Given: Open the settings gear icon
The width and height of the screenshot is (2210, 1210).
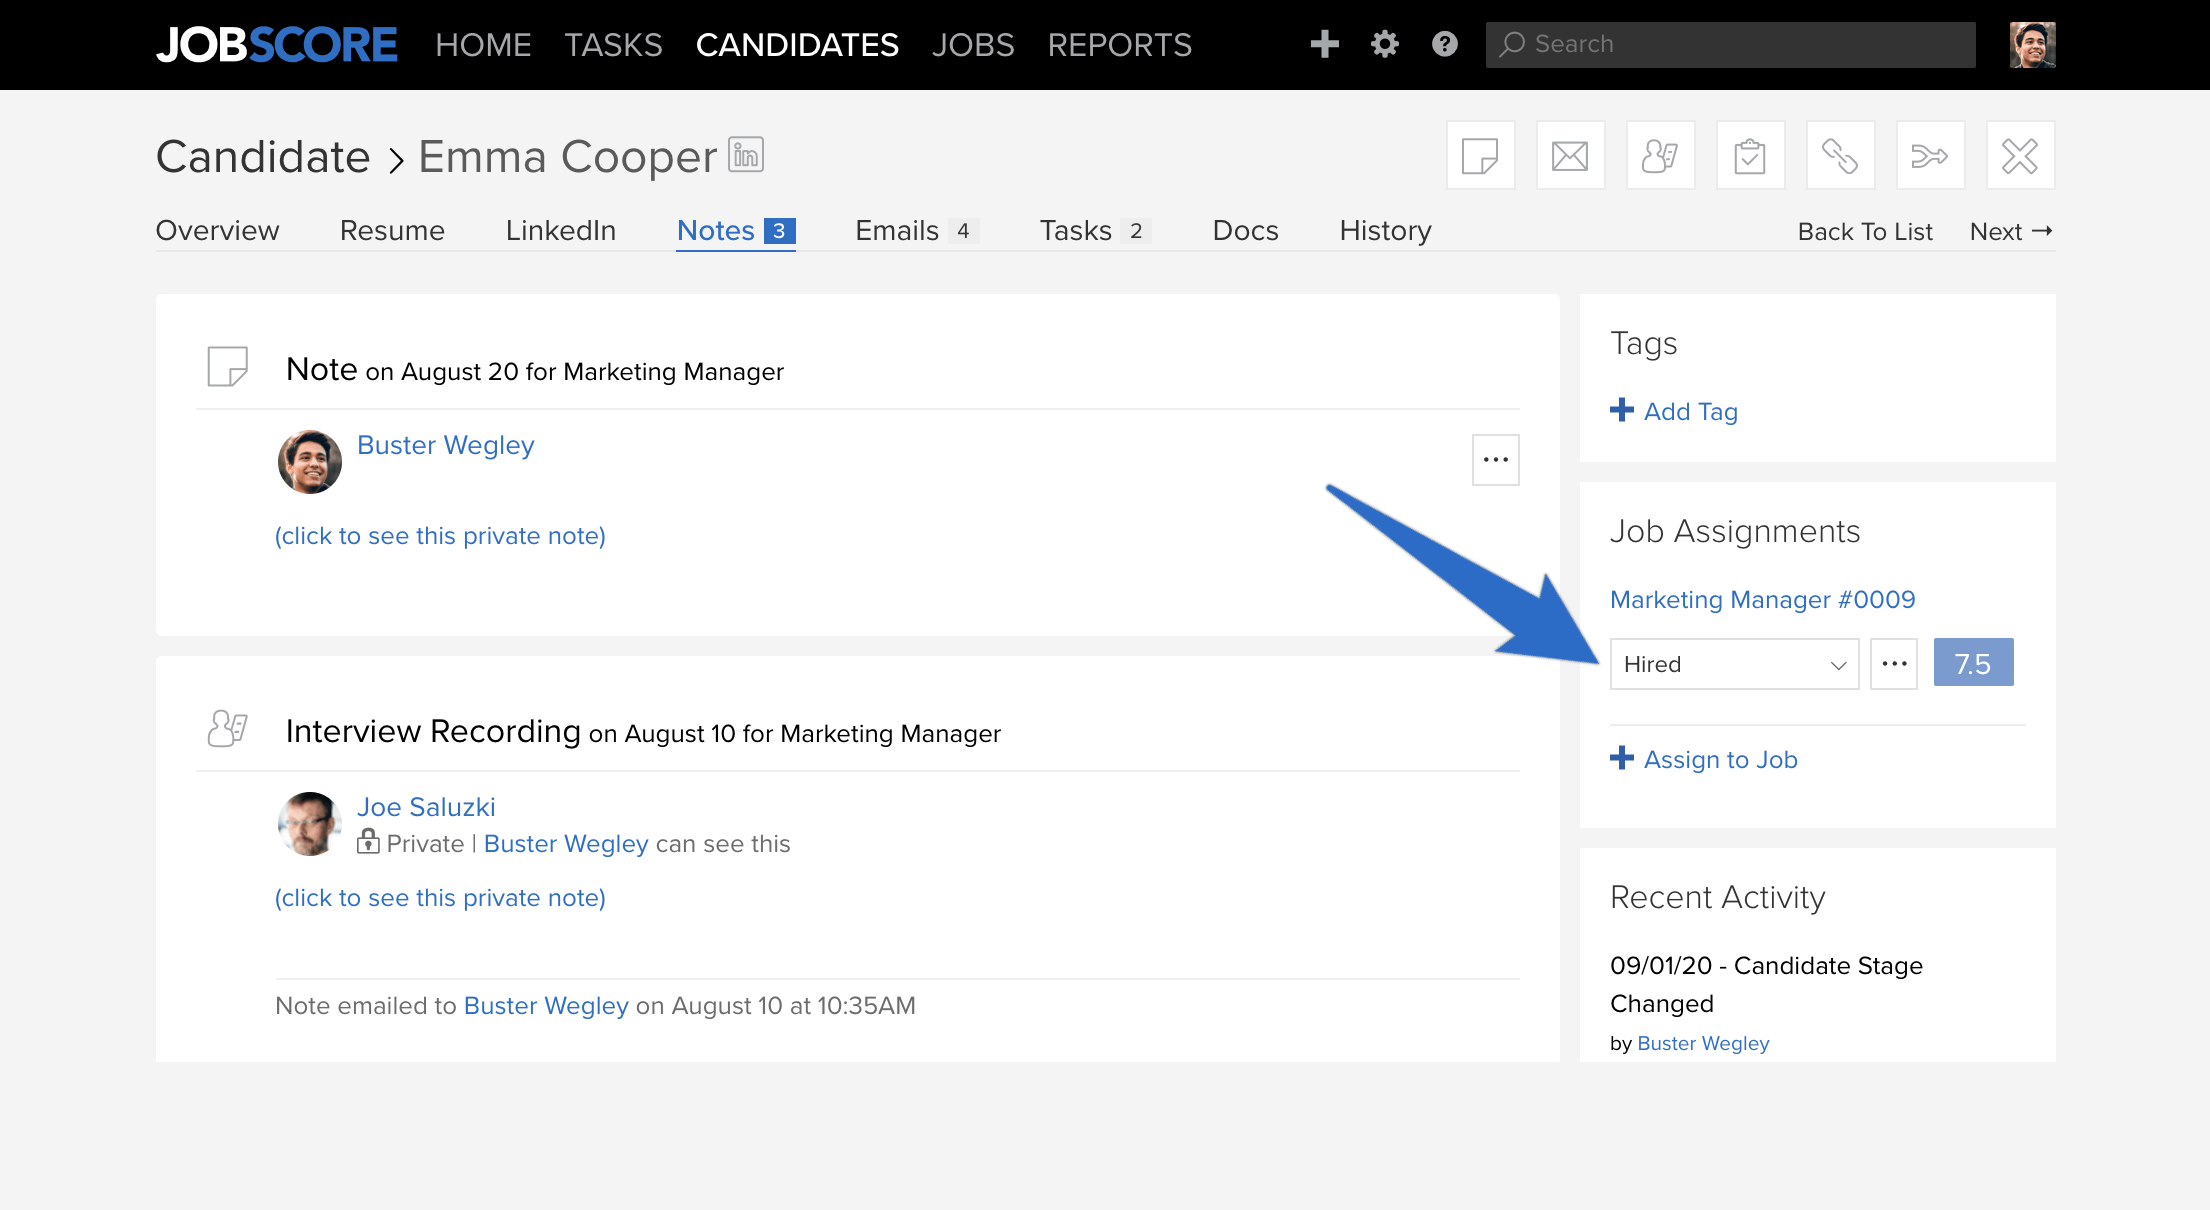Looking at the screenshot, I should click(x=1384, y=44).
